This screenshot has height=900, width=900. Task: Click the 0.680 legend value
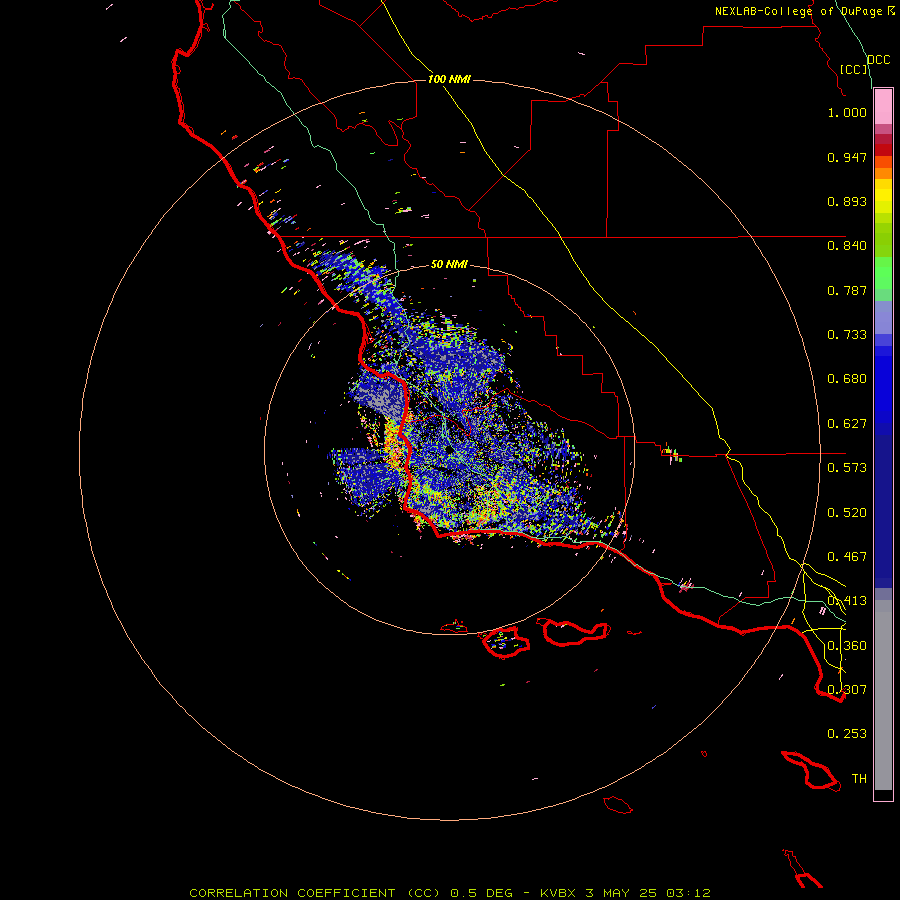(x=847, y=379)
